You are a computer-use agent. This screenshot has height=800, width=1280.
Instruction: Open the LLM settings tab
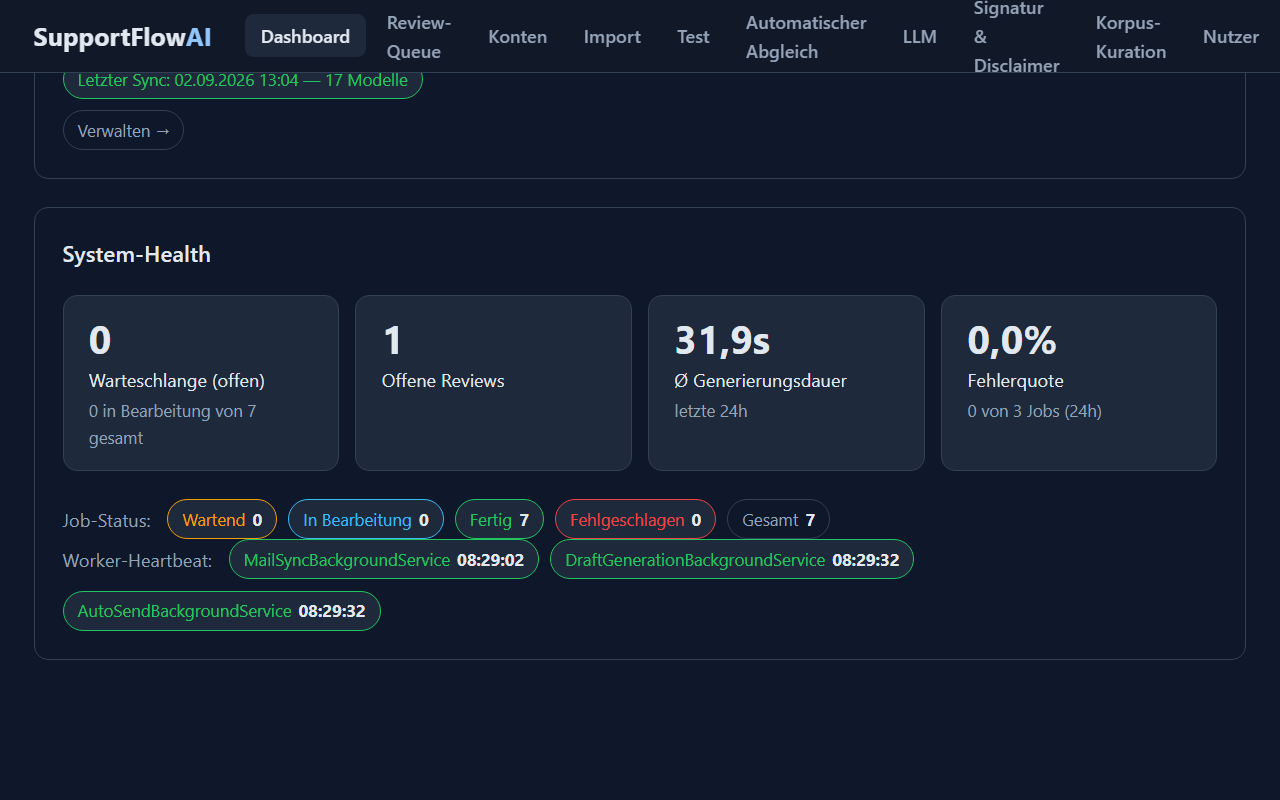[x=920, y=36]
